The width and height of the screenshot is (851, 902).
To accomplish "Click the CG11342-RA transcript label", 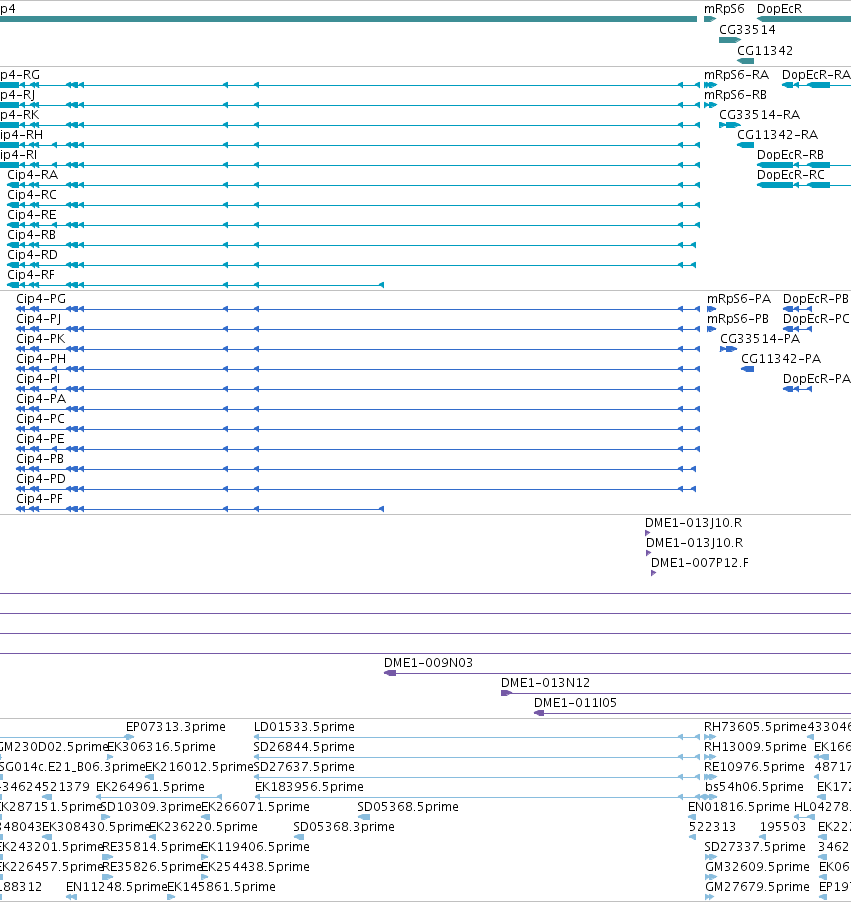I will coord(777,135).
